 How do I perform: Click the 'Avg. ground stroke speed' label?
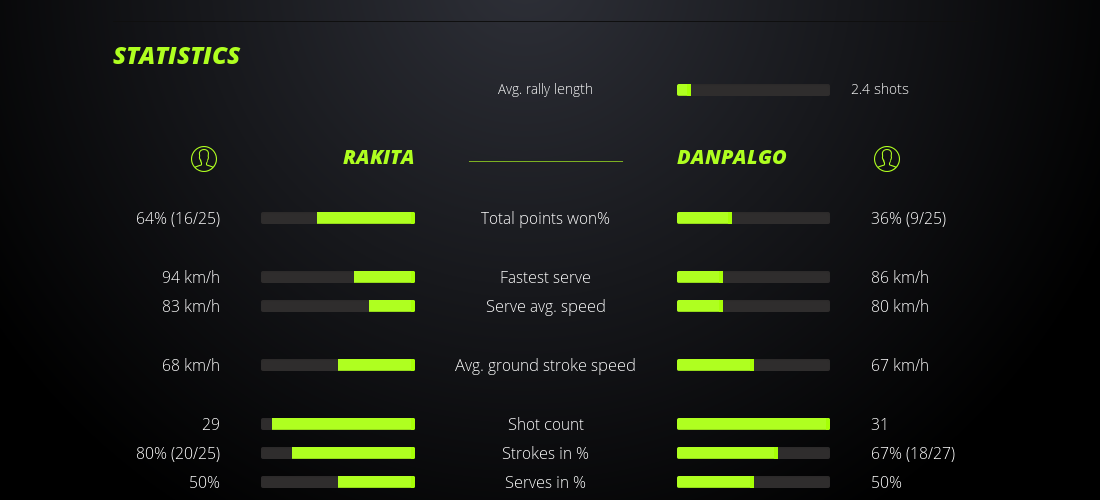tap(545, 365)
